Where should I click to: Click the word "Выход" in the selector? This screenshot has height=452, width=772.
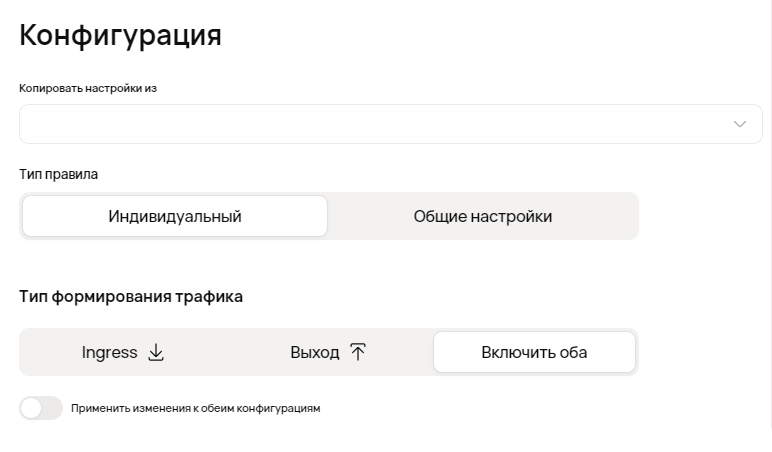pos(315,352)
